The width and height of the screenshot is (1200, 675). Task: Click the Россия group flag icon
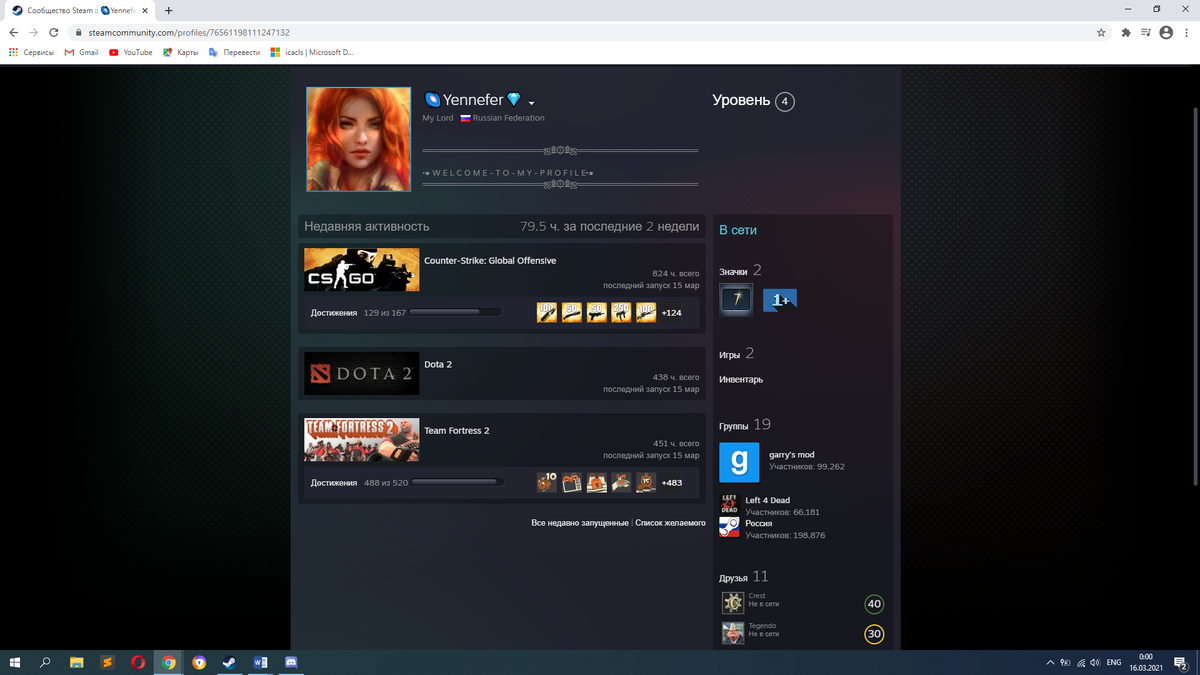coord(729,528)
